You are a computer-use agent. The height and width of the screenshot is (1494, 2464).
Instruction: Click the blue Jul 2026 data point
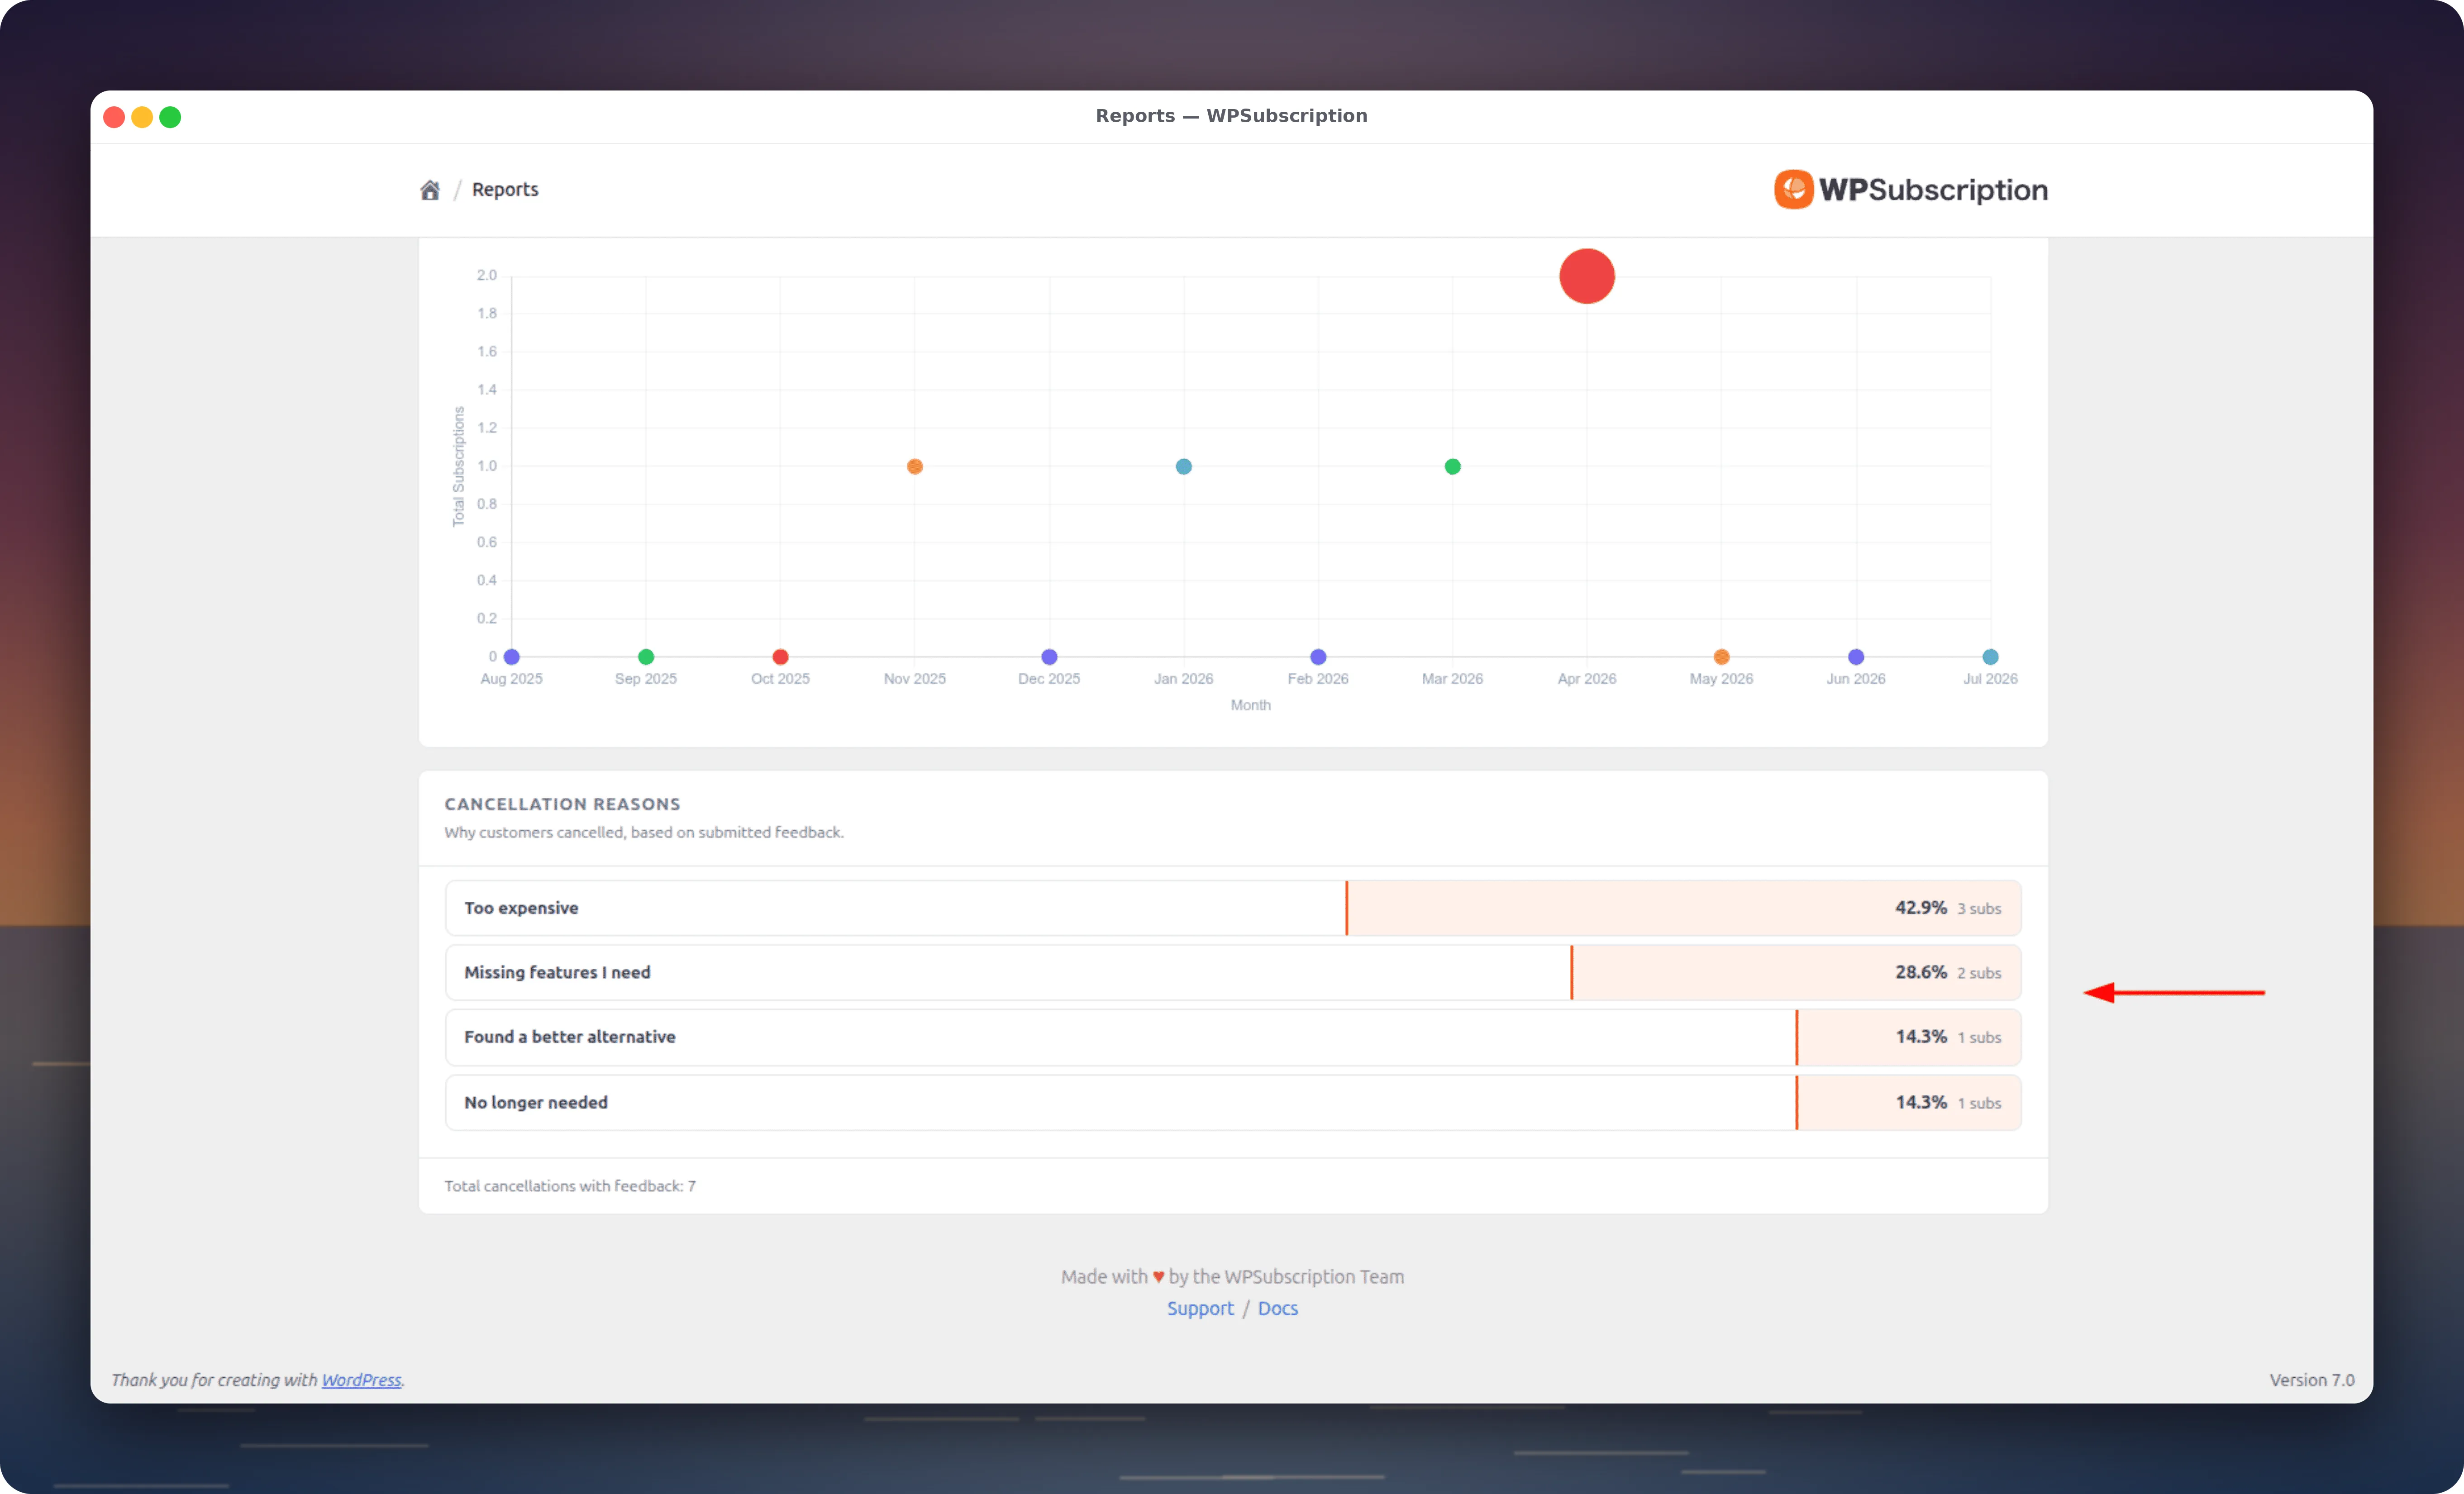pos(1991,657)
